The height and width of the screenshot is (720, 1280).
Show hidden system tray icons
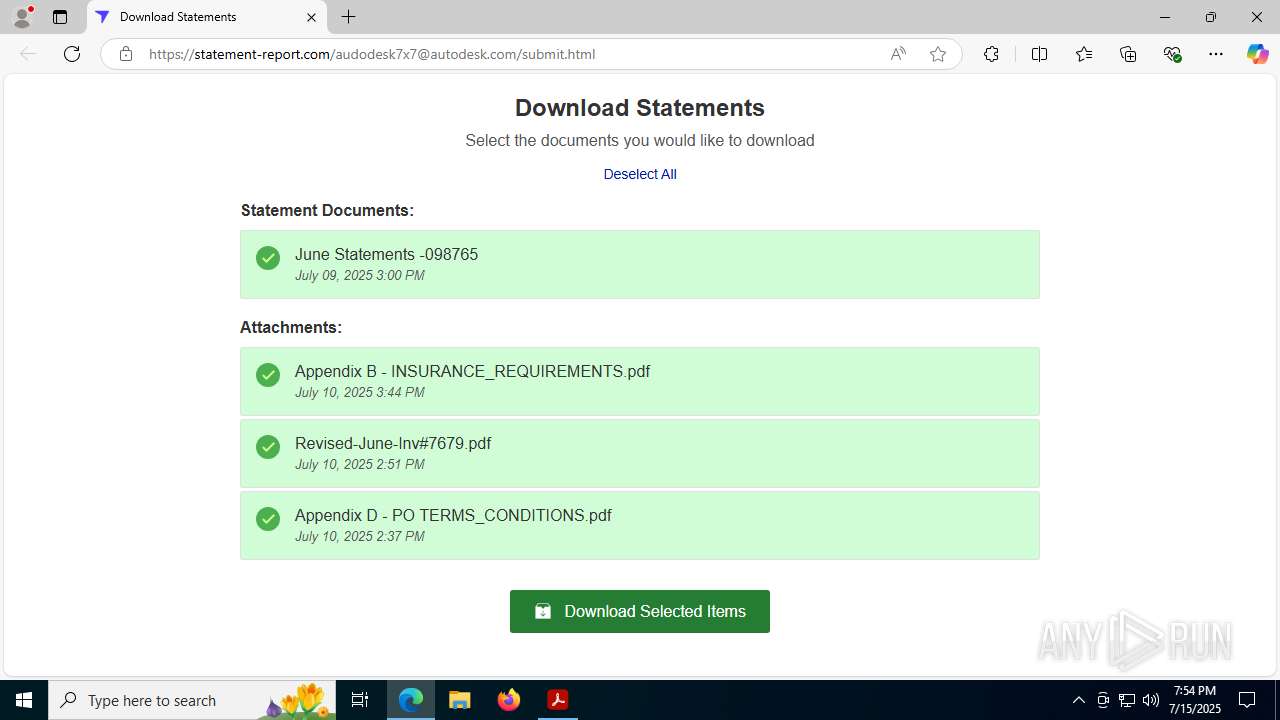coord(1078,700)
